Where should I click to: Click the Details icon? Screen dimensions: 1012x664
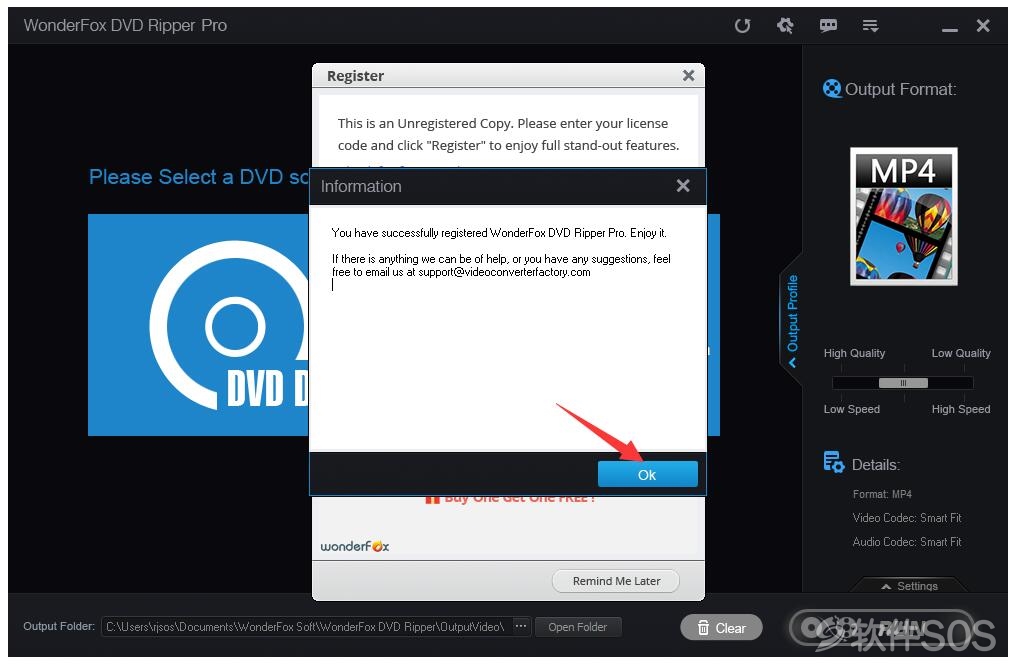[833, 462]
